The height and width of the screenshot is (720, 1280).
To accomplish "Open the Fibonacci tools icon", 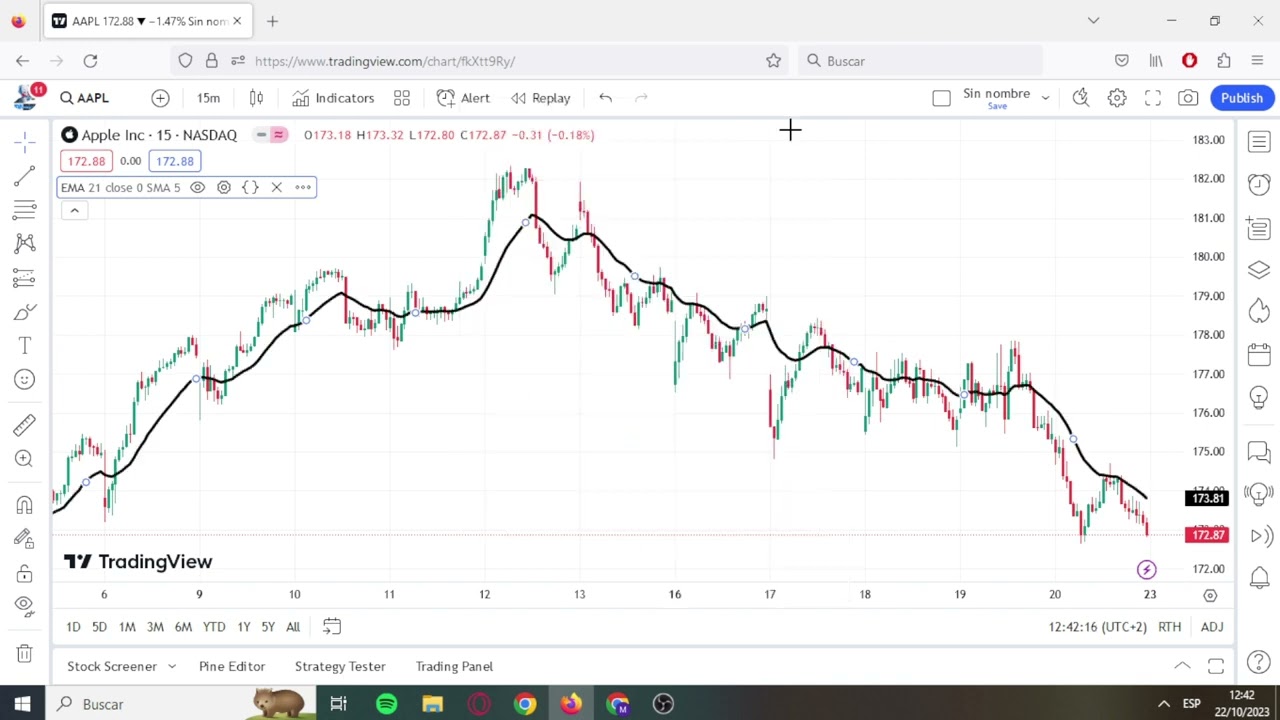I will [25, 210].
